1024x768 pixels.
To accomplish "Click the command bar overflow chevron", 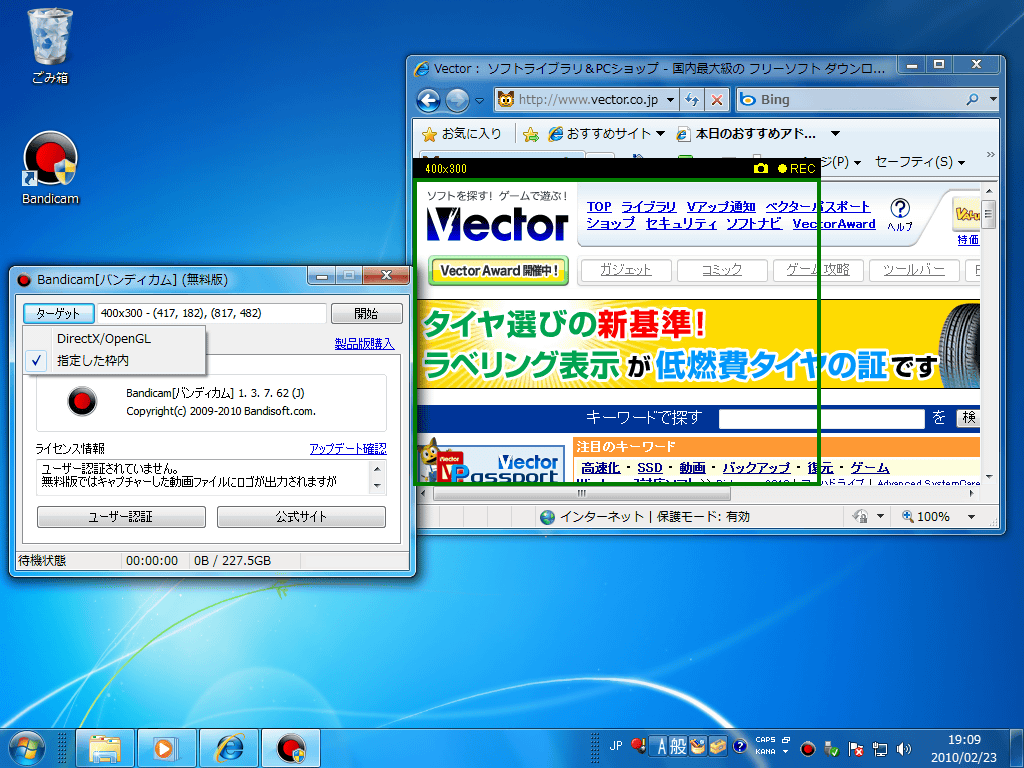I will (991, 155).
